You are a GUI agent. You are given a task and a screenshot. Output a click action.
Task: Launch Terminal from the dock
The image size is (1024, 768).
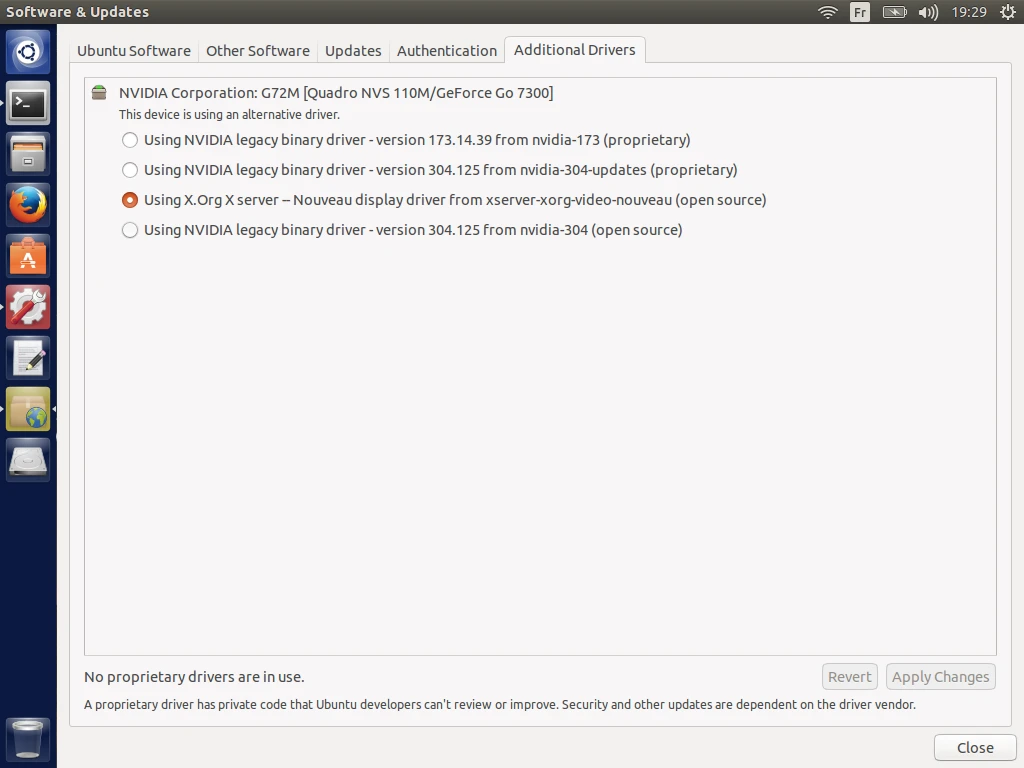point(28,103)
